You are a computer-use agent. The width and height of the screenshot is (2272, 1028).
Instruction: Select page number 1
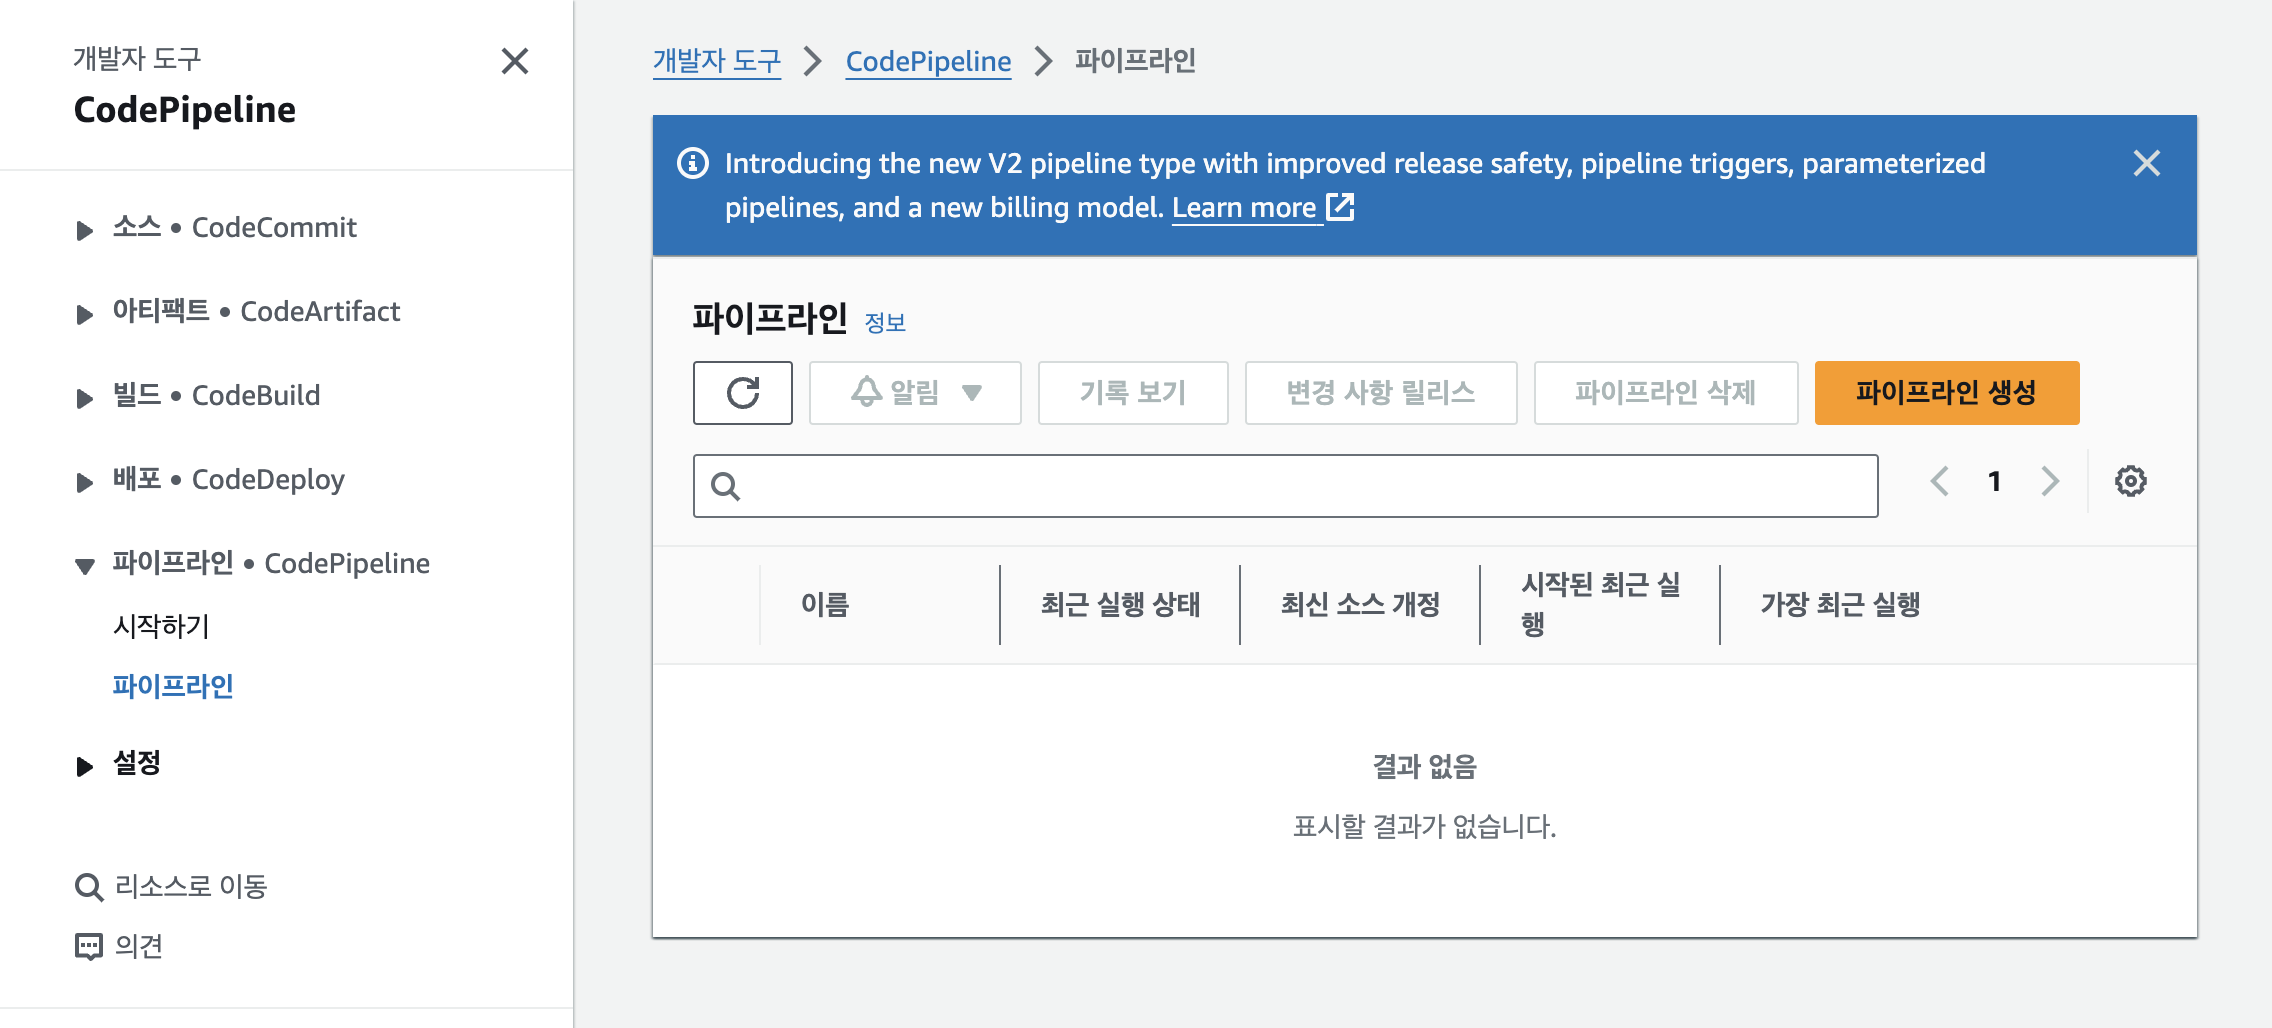point(1994,481)
